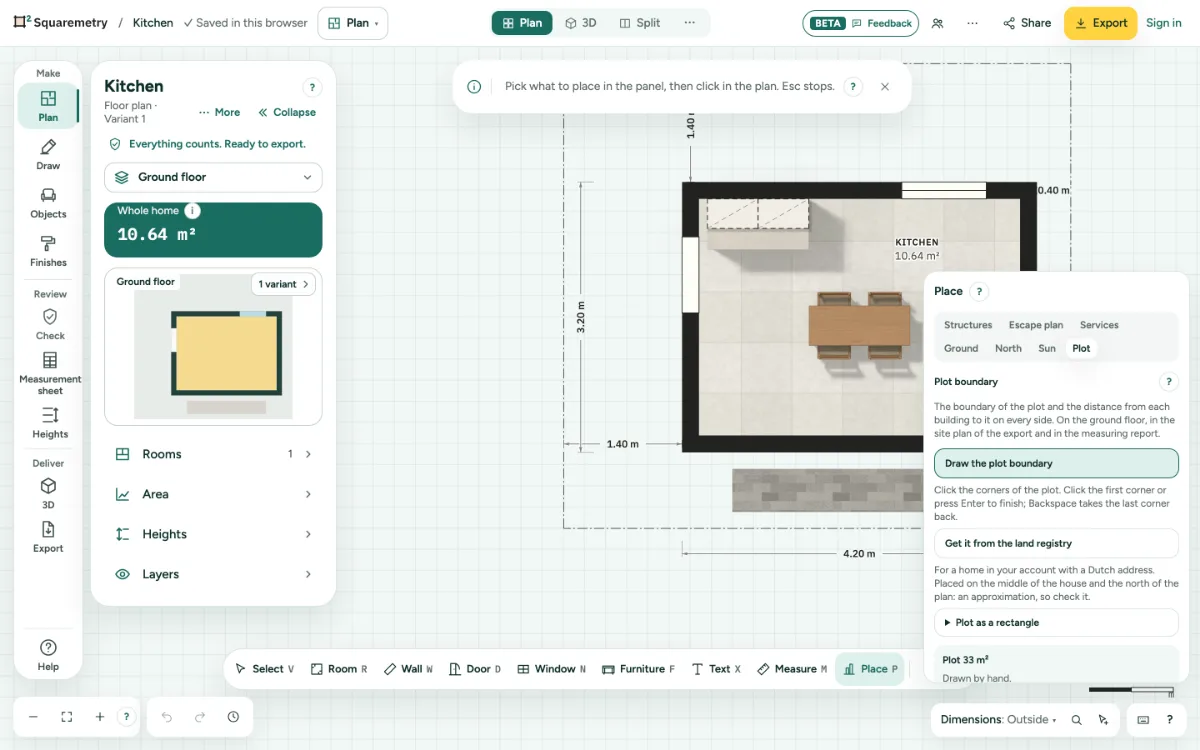The height and width of the screenshot is (750, 1200).
Task: Select the Finishes paint roller icon
Action: pos(48,243)
